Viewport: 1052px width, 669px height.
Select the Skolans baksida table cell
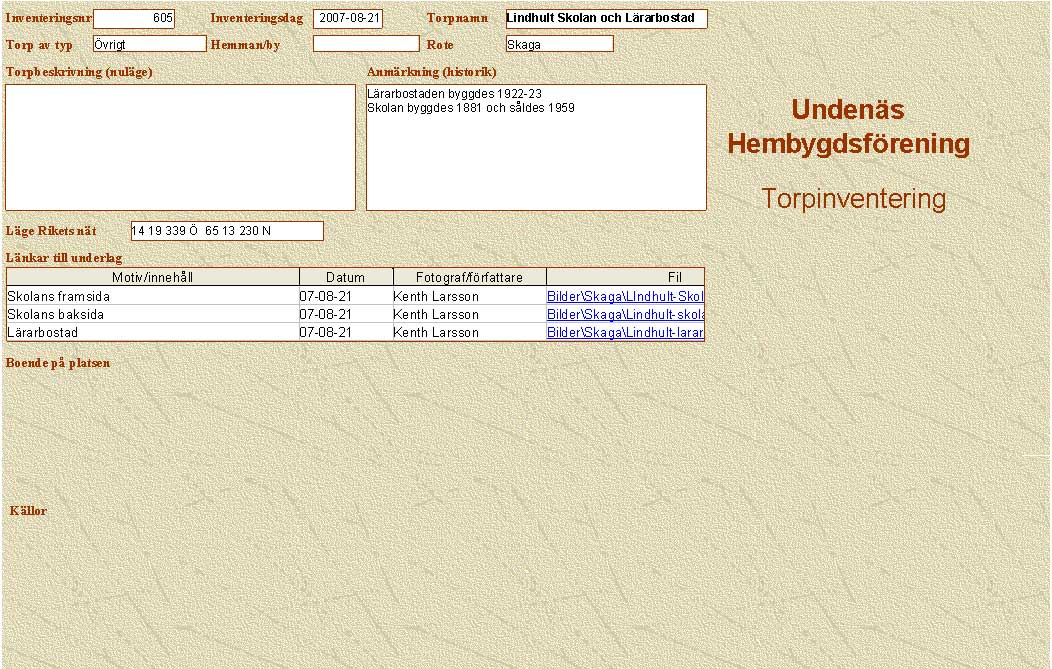pyautogui.click(x=153, y=314)
